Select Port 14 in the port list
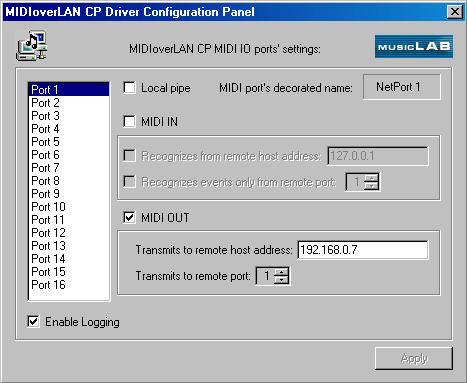Screen dimensions: 467x383 click(69, 259)
